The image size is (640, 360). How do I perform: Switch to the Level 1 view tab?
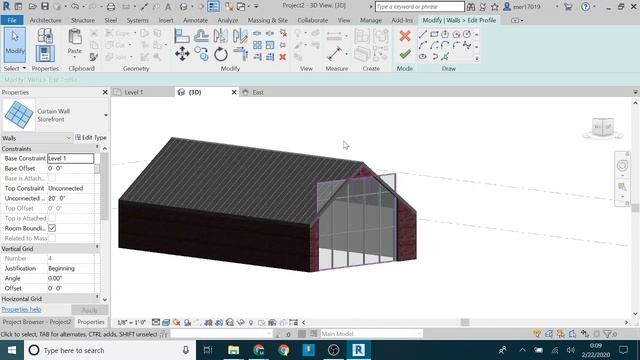coord(133,92)
